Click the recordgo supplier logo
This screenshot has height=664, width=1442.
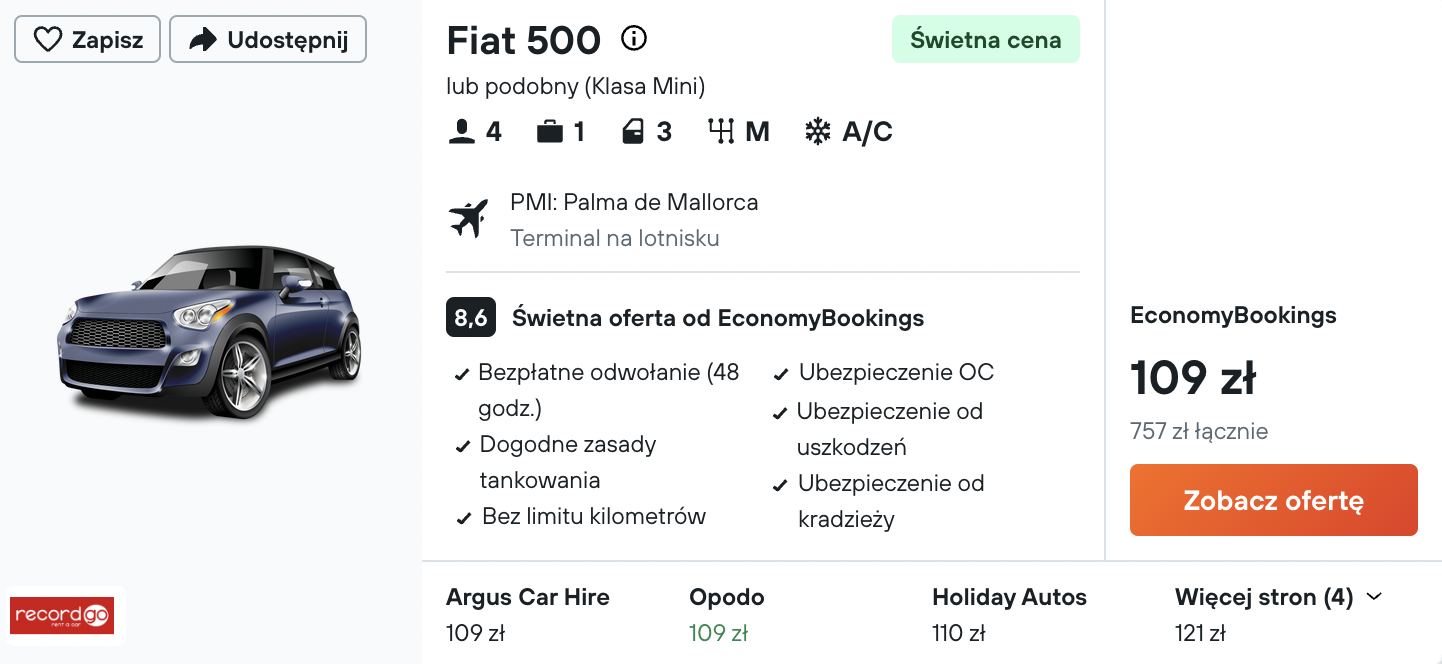62,615
